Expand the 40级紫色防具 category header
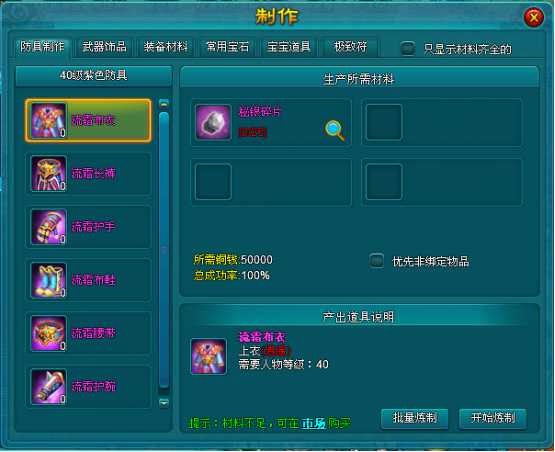The height and width of the screenshot is (452, 555). click(94, 75)
